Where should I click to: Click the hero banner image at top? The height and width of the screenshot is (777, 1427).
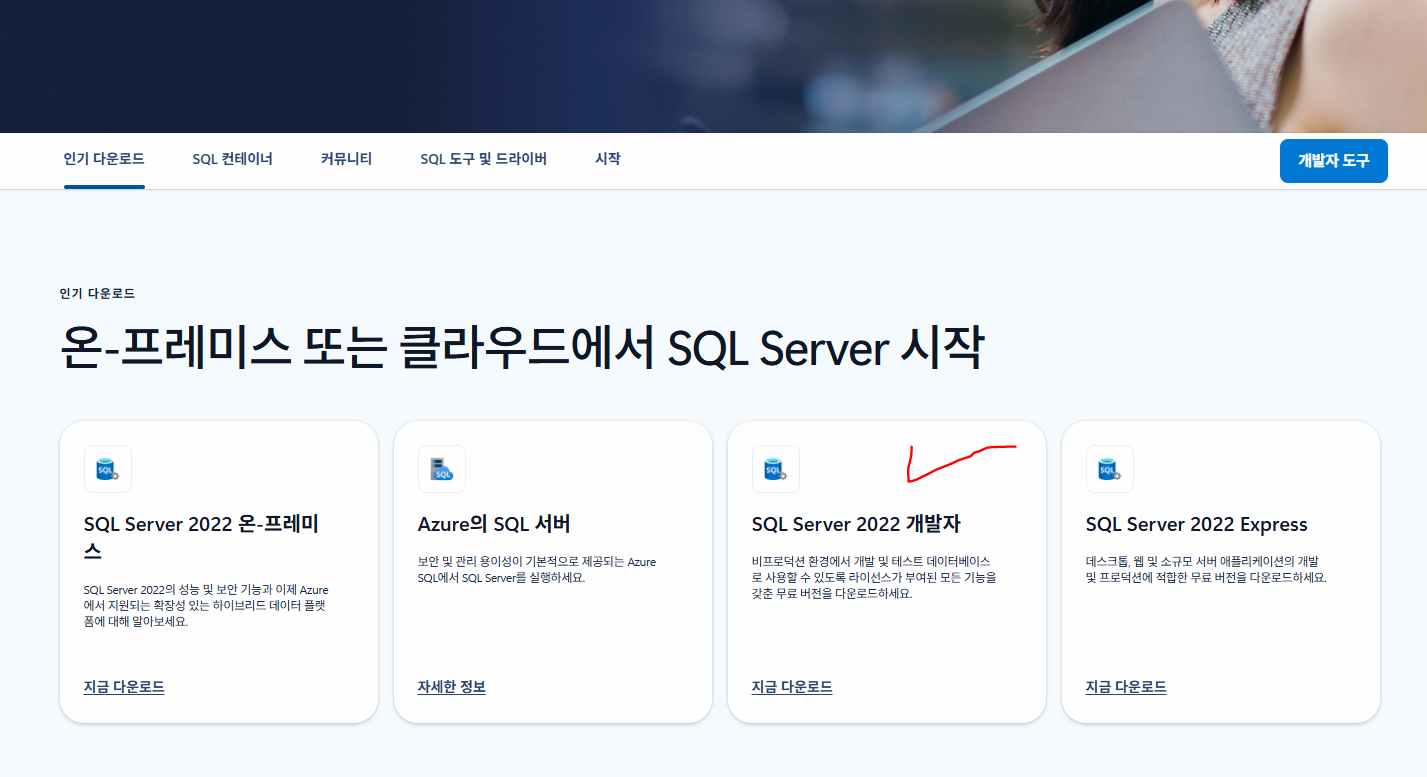pos(713,66)
